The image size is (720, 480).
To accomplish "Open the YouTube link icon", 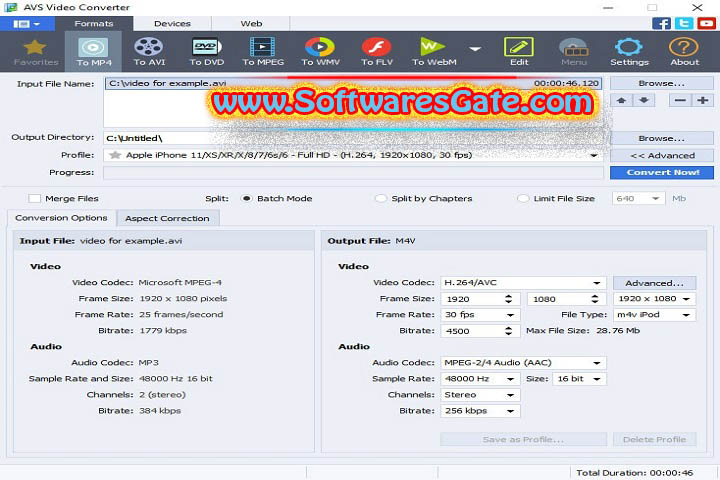I will click(706, 23).
